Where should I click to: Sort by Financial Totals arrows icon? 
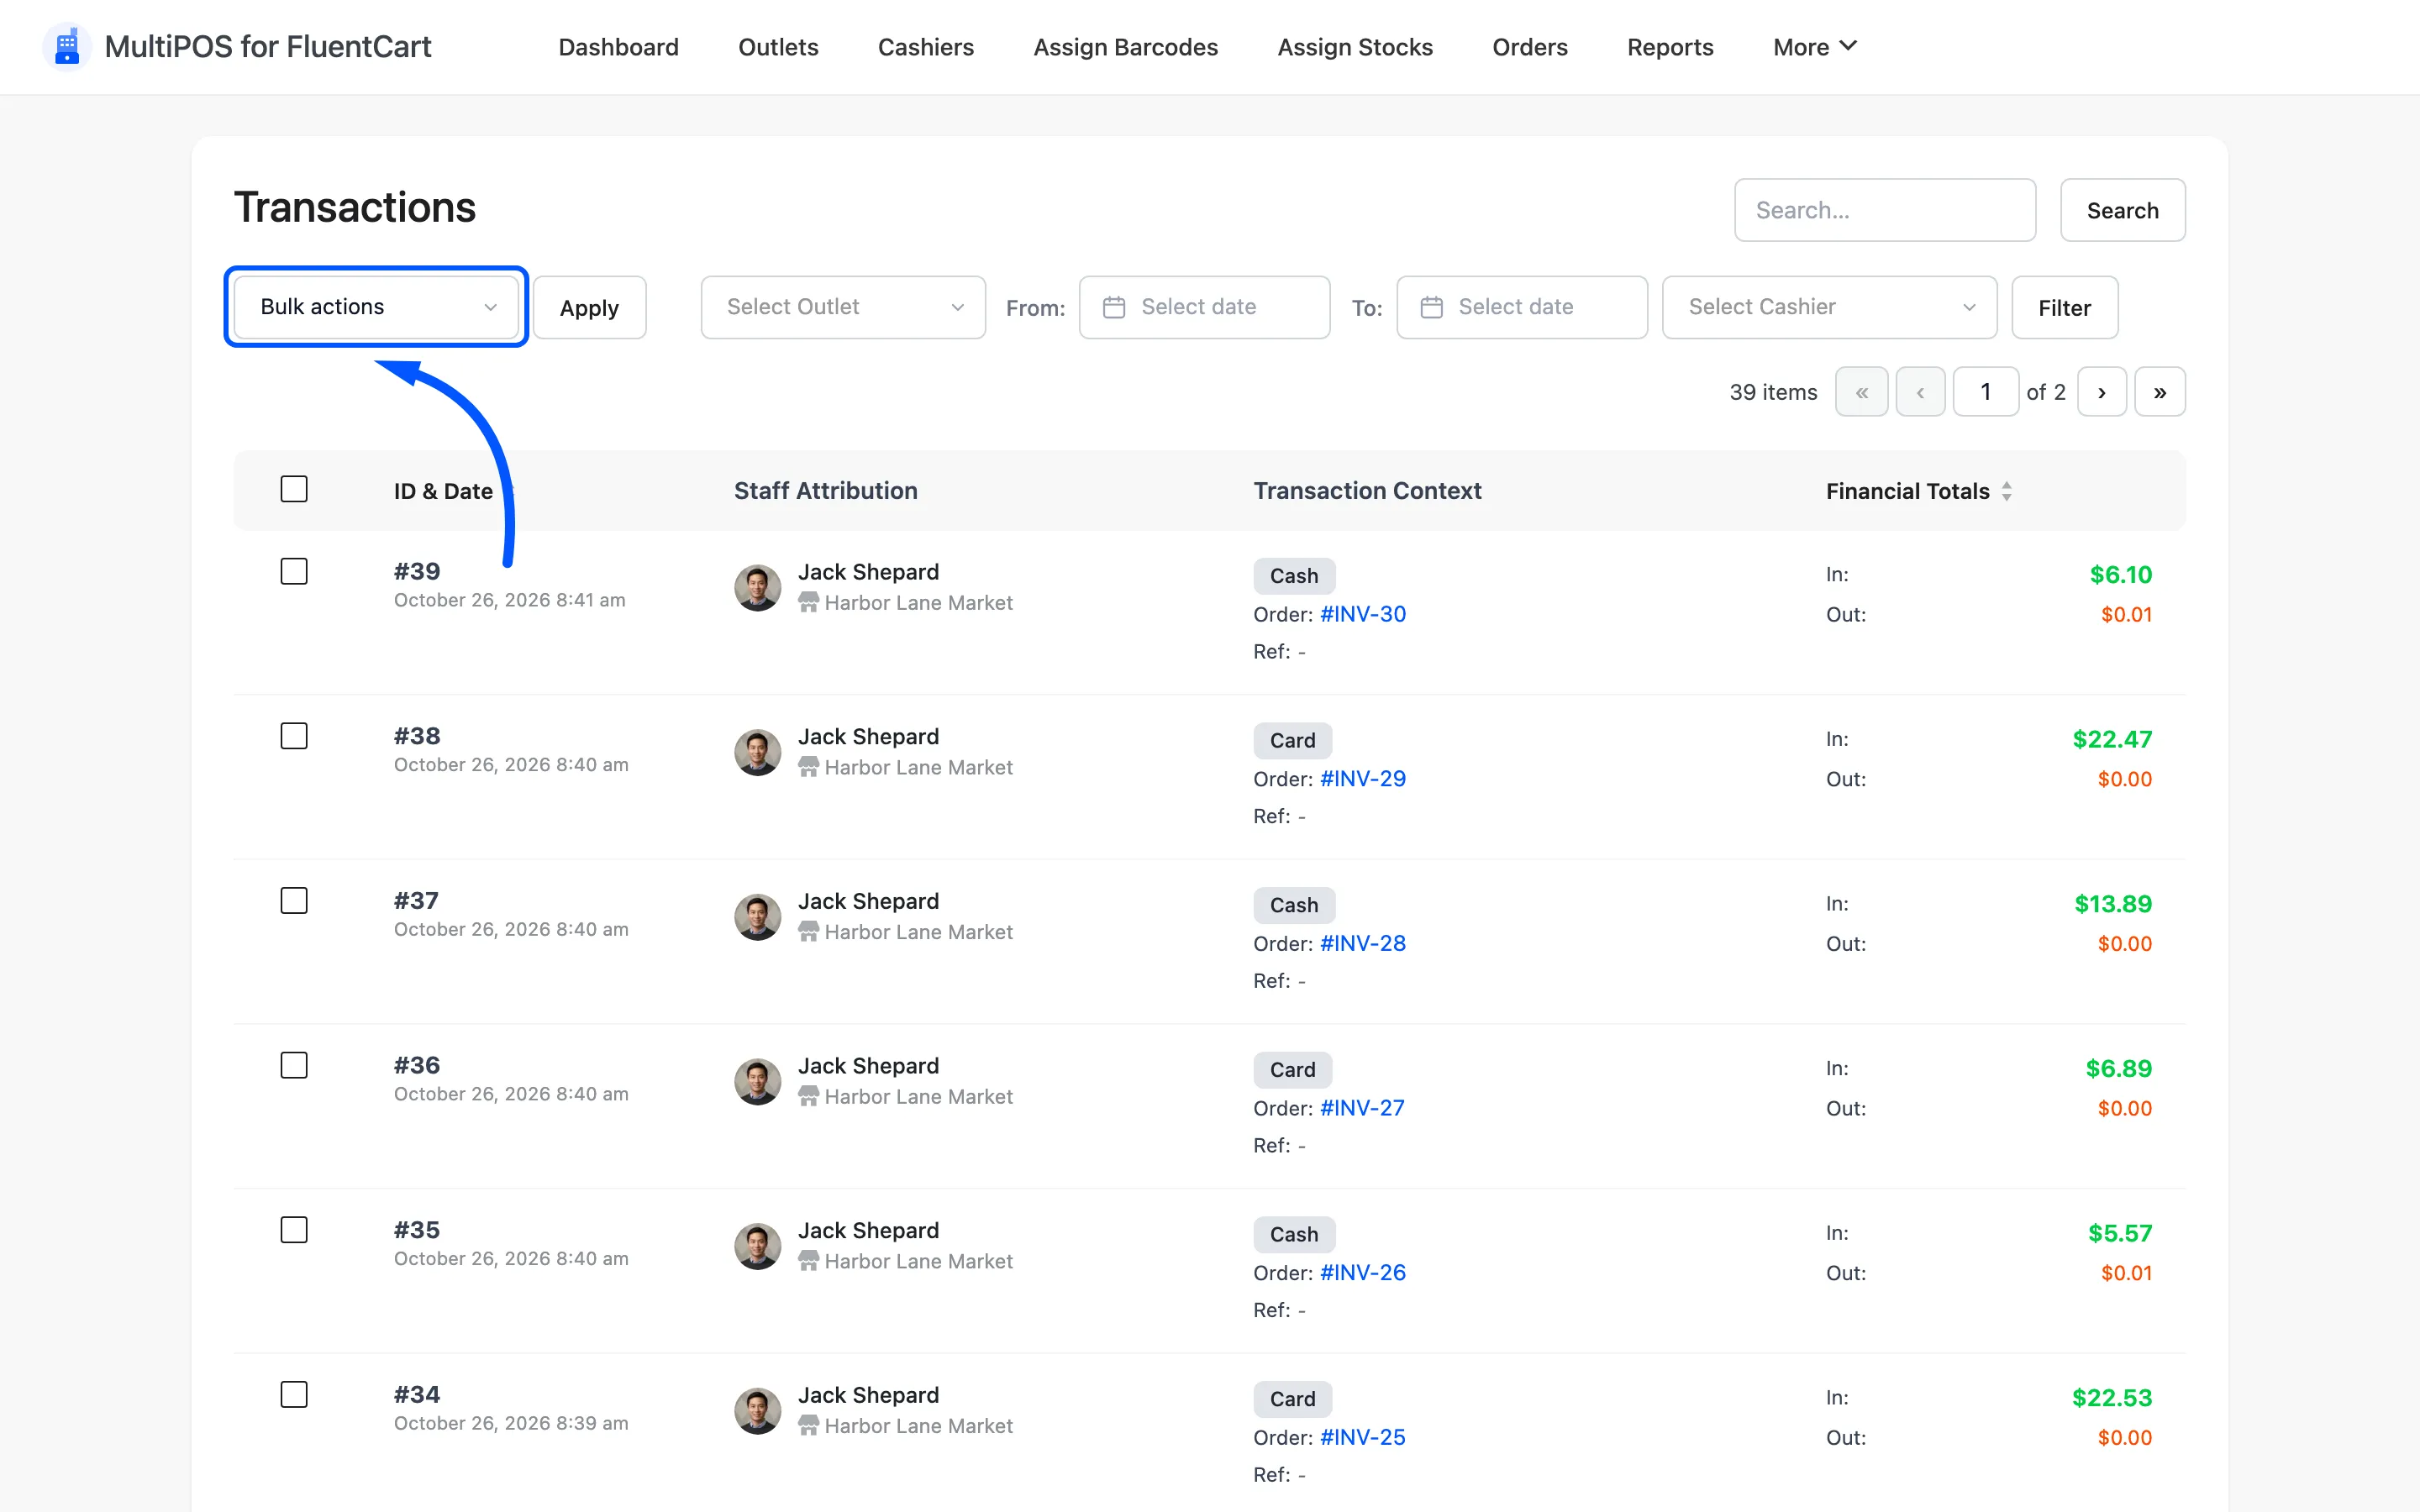coord(2007,491)
